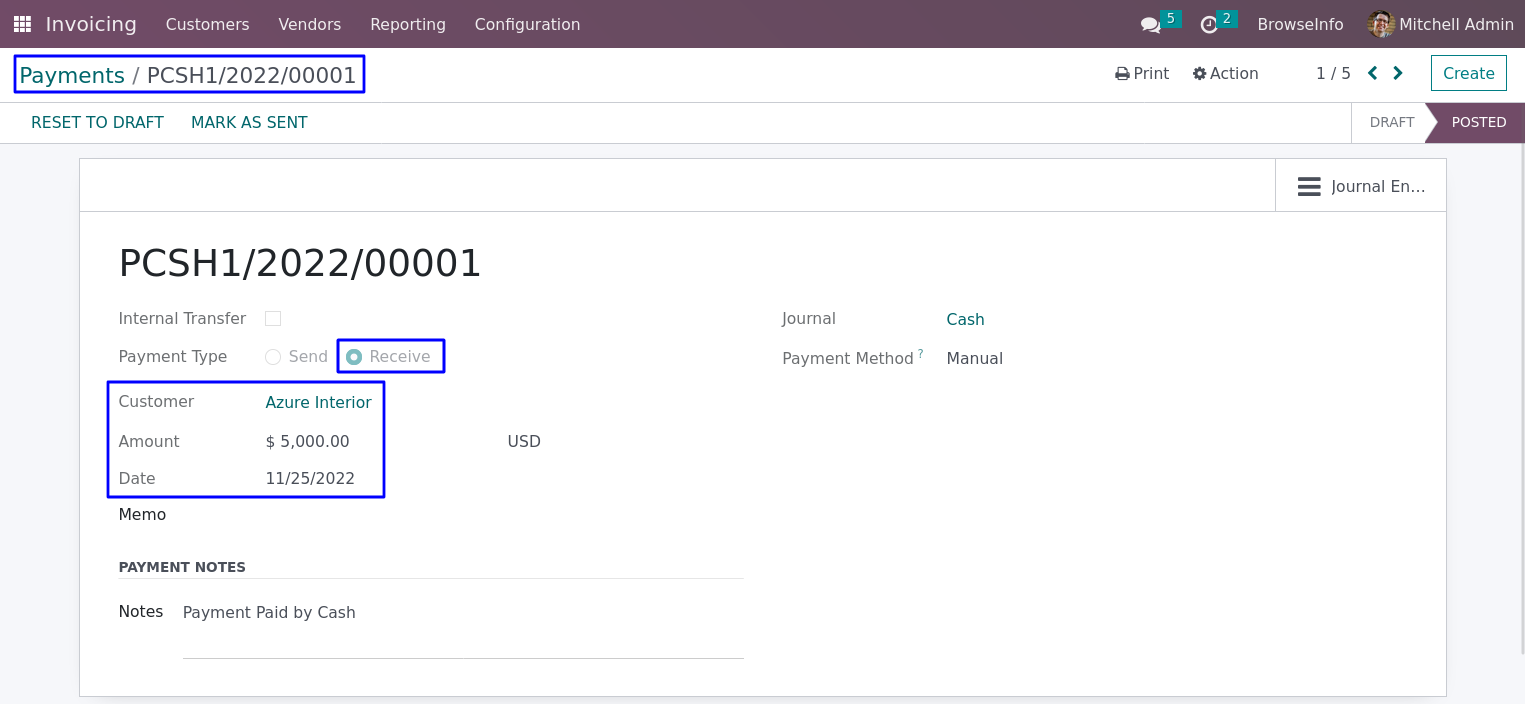
Task: Click the date 11/25/2022 value
Action: coord(310,478)
